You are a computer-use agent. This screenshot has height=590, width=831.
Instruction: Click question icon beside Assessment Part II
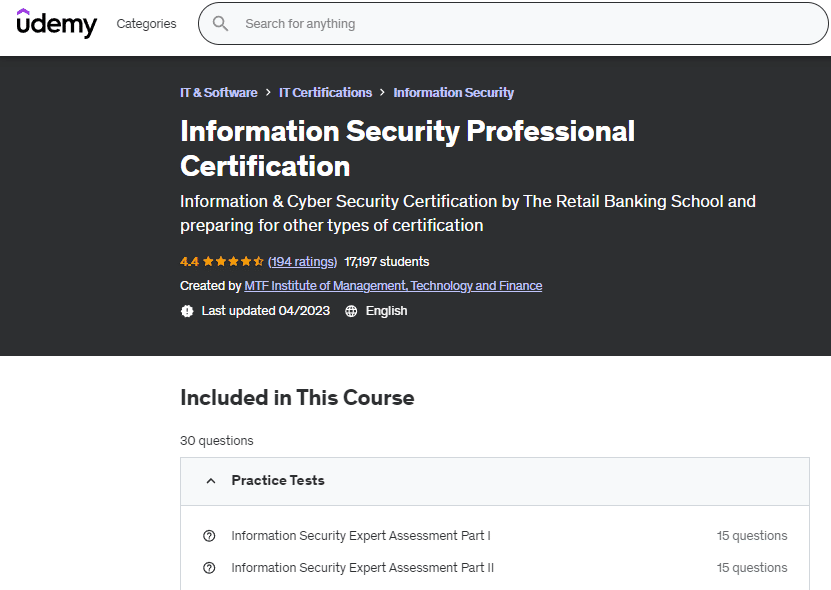tap(209, 568)
